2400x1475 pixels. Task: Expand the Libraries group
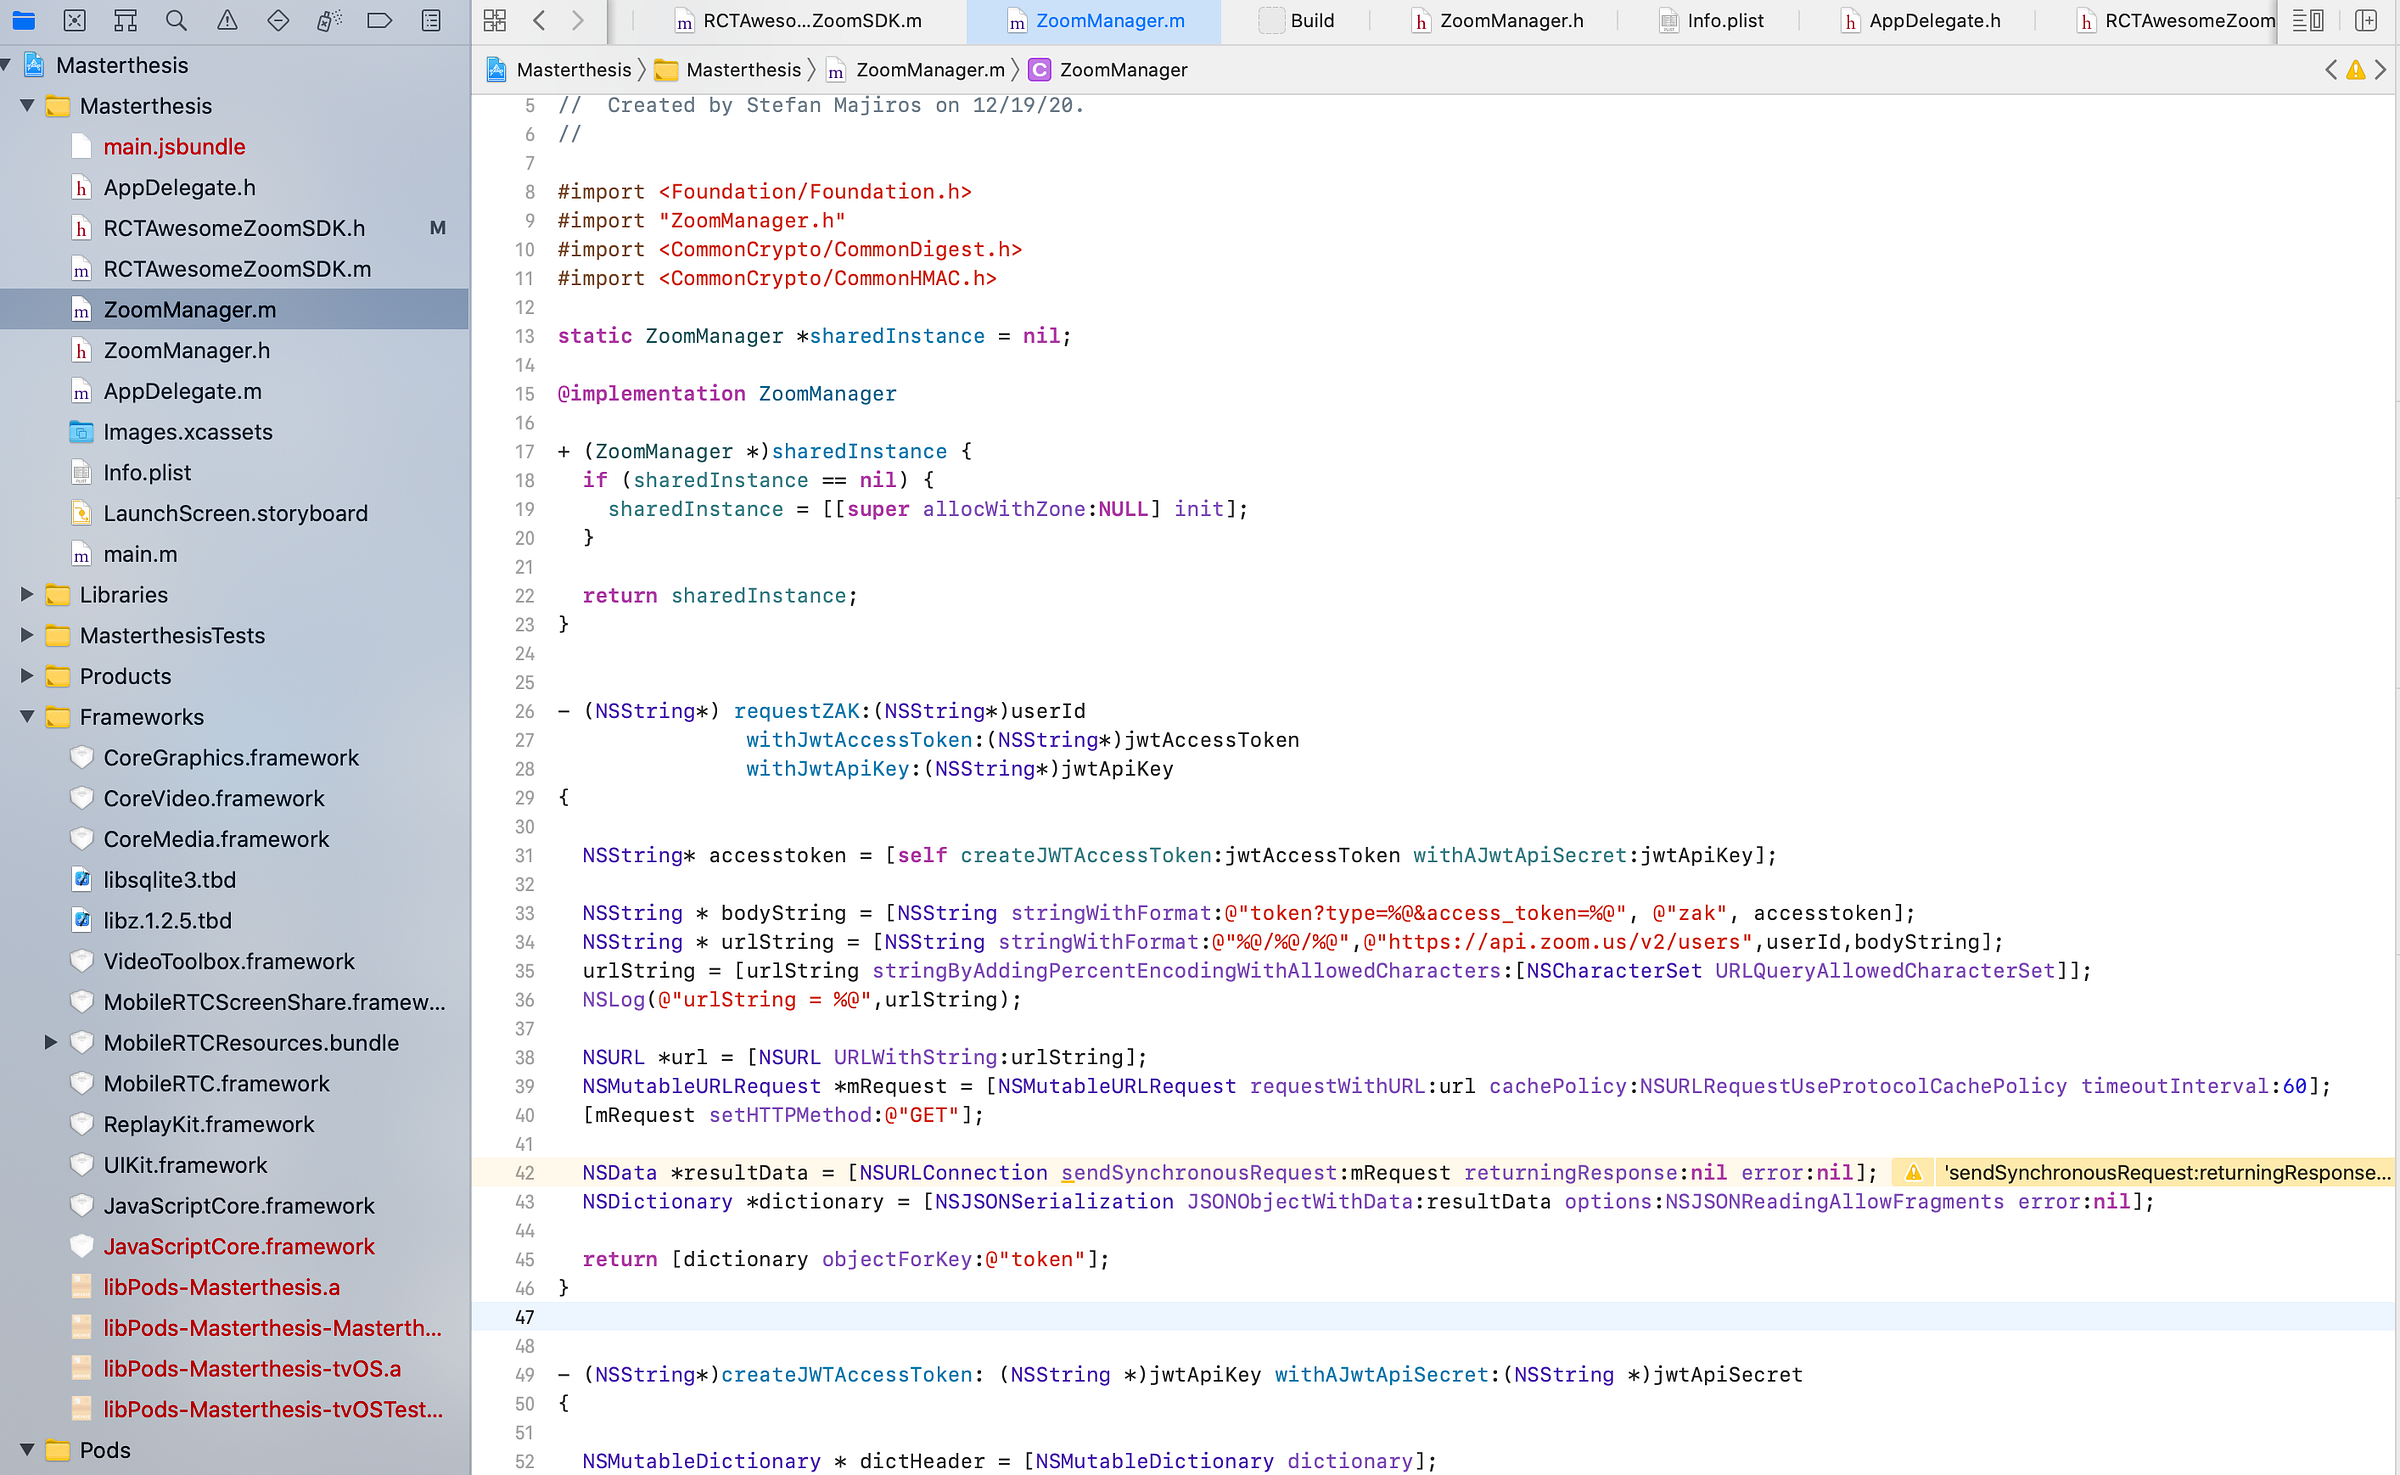(x=27, y=594)
